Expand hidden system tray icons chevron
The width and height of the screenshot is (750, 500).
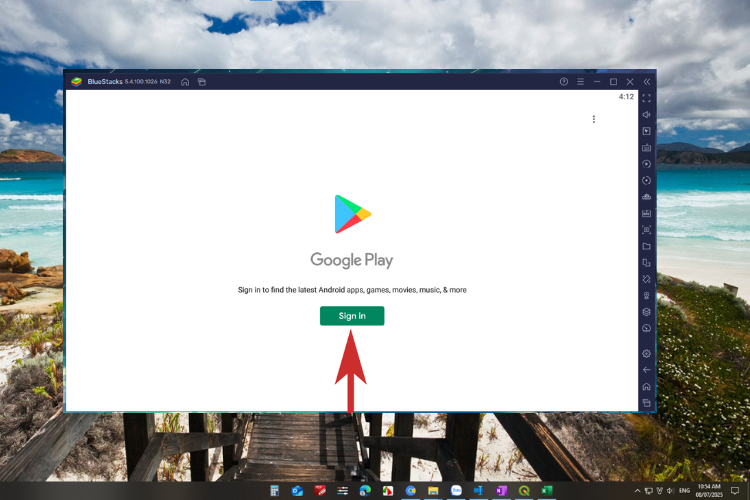pos(637,491)
